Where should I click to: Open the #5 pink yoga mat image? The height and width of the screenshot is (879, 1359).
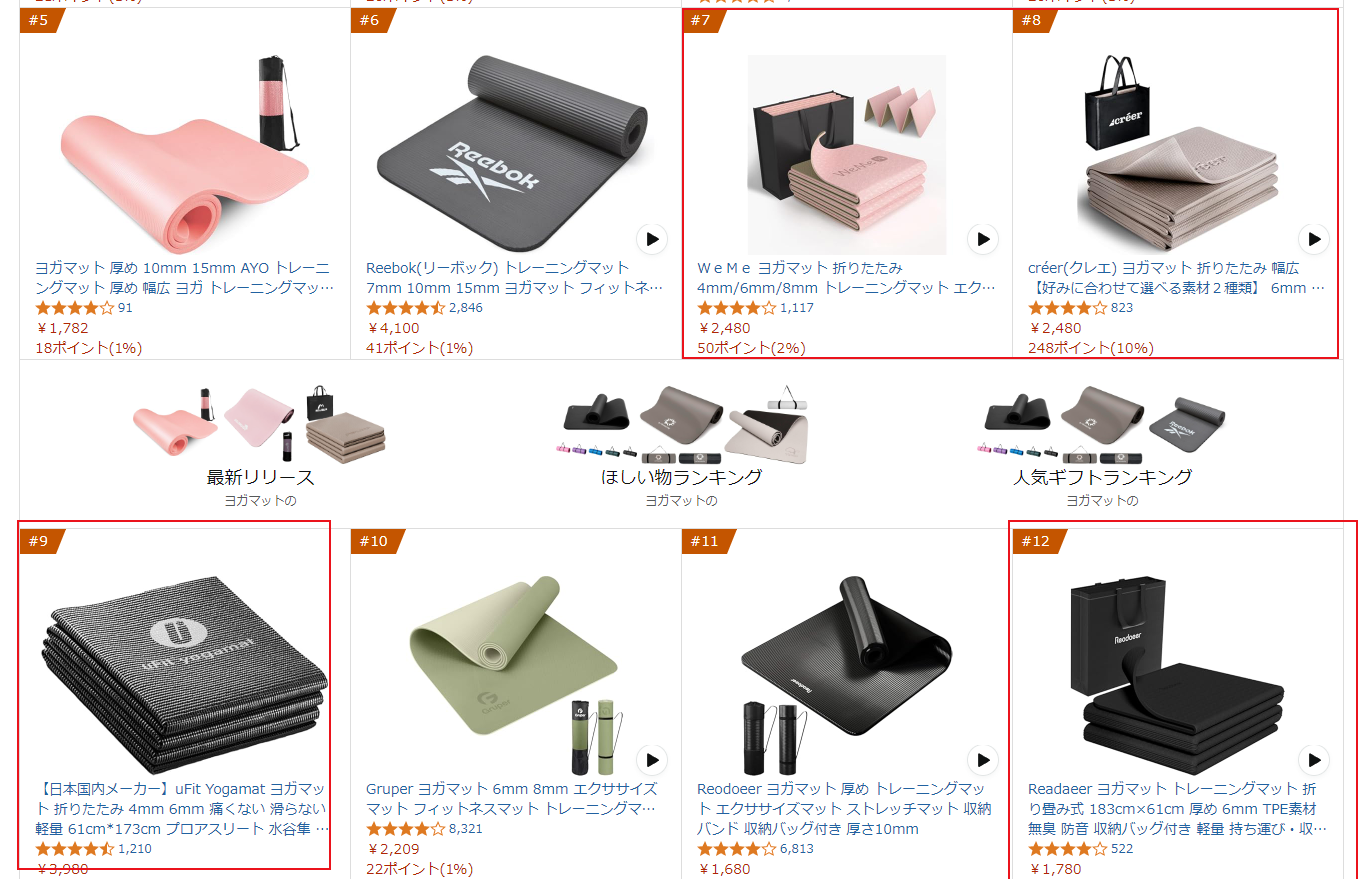point(185,155)
